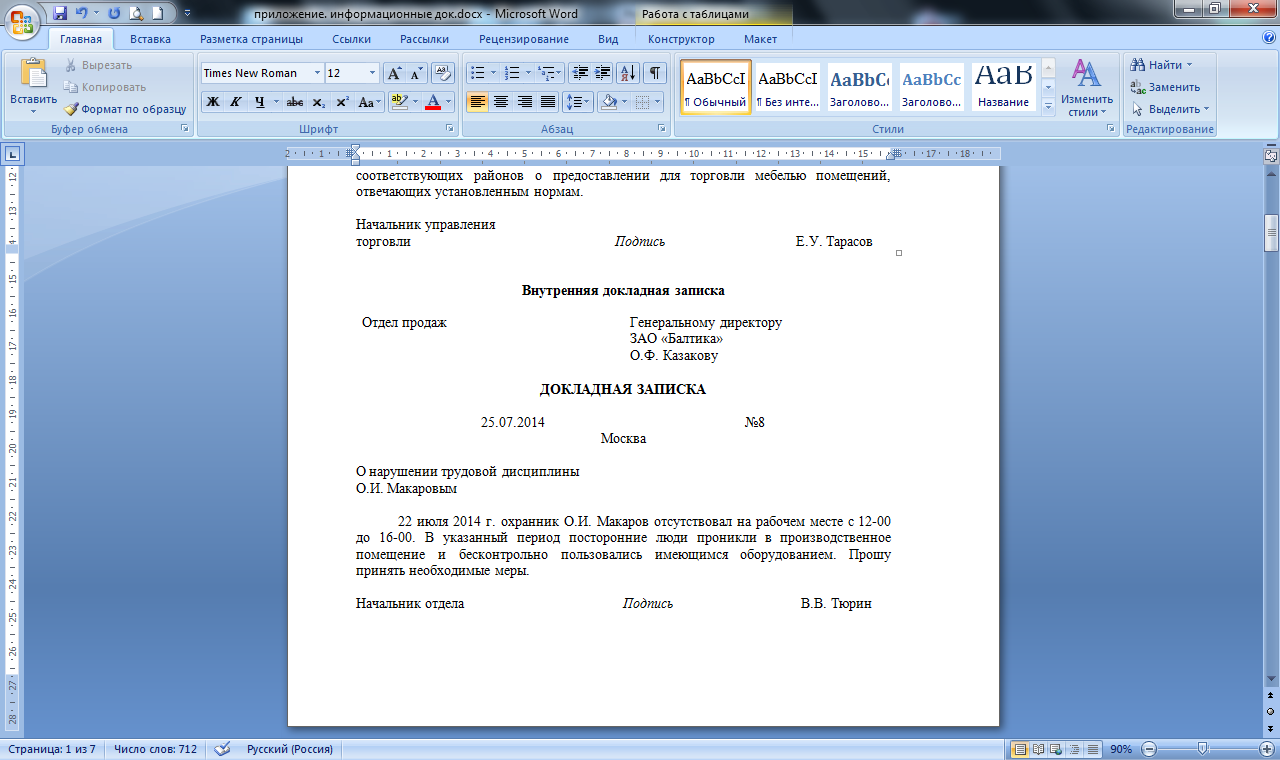Decrease paragraph indent
This screenshot has width=1280, height=760.
[580, 73]
